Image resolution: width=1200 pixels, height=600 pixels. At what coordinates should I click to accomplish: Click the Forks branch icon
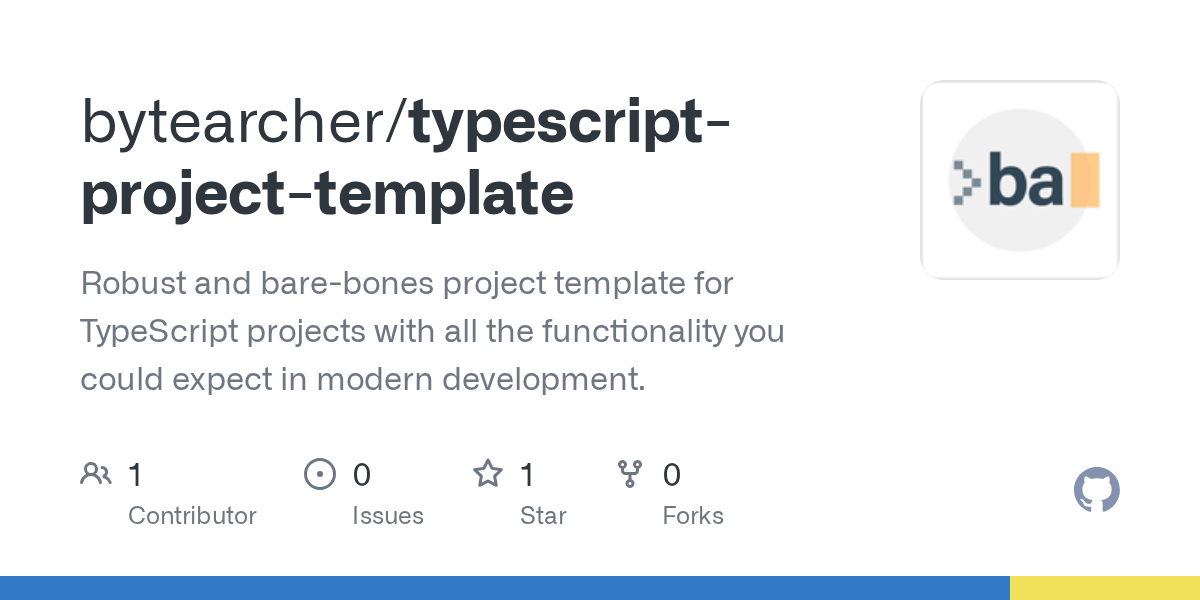tap(630, 474)
